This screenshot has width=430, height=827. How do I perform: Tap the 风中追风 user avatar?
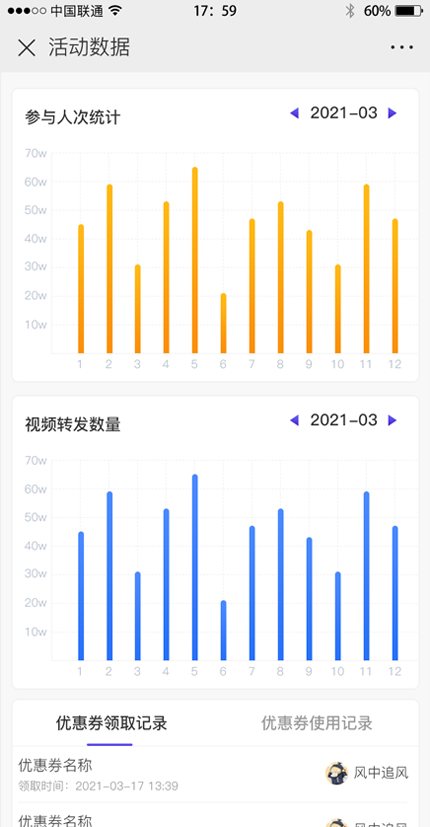337,773
